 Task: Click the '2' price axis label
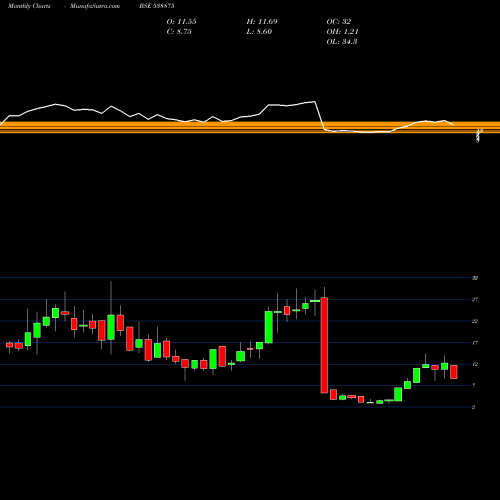474,407
